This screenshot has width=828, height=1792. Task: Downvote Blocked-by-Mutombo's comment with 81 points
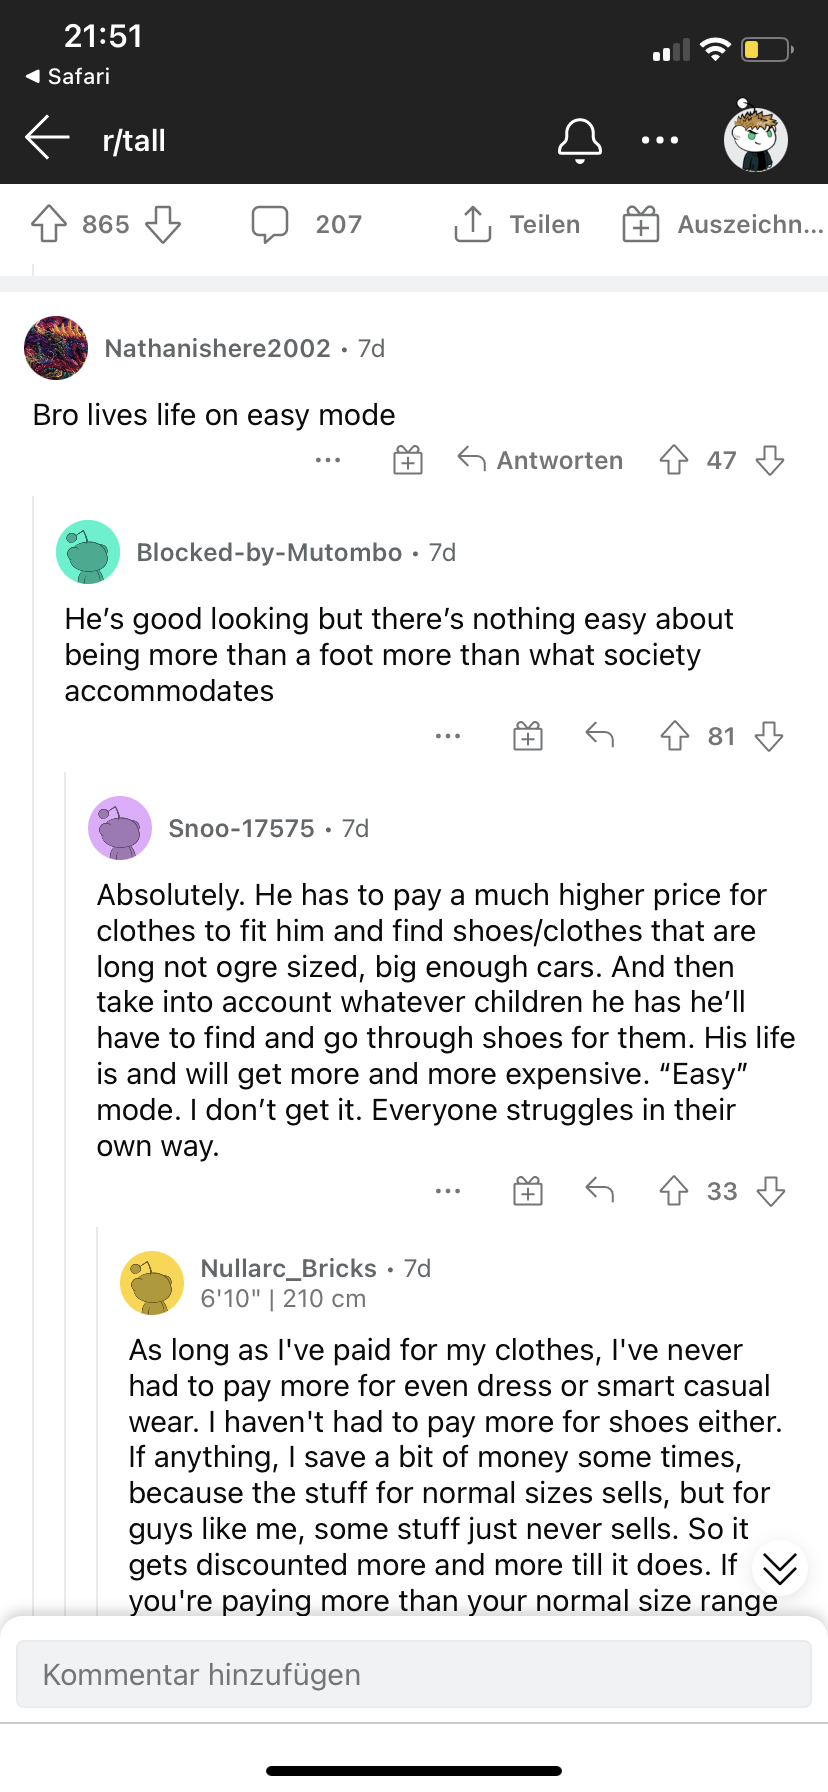point(769,736)
